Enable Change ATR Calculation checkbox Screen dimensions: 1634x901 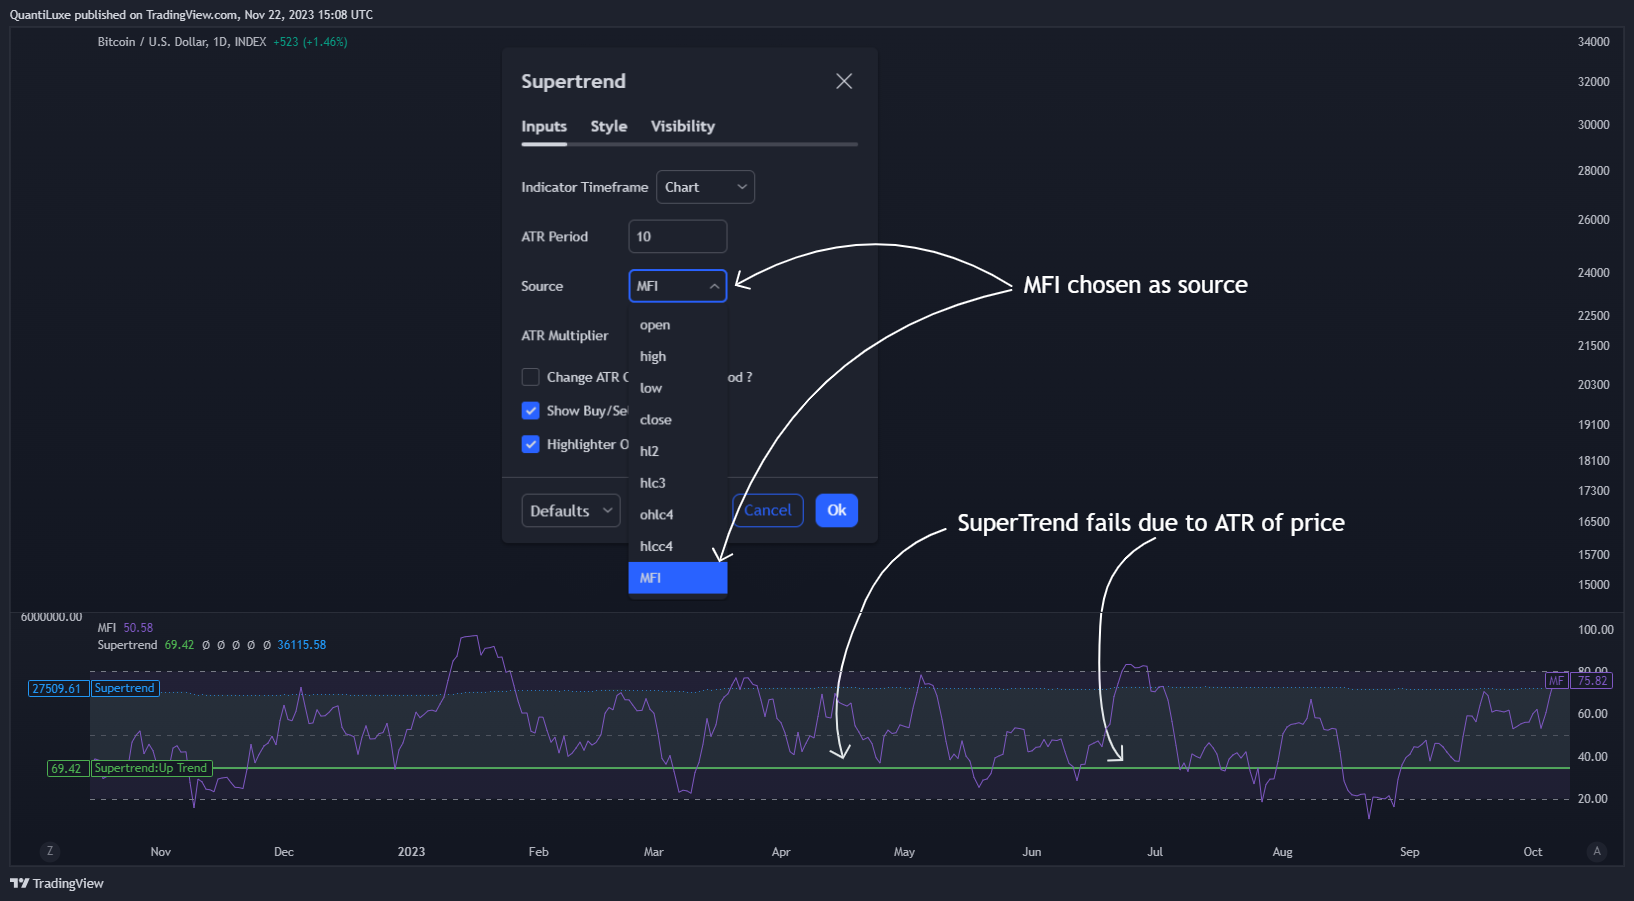[x=530, y=377]
